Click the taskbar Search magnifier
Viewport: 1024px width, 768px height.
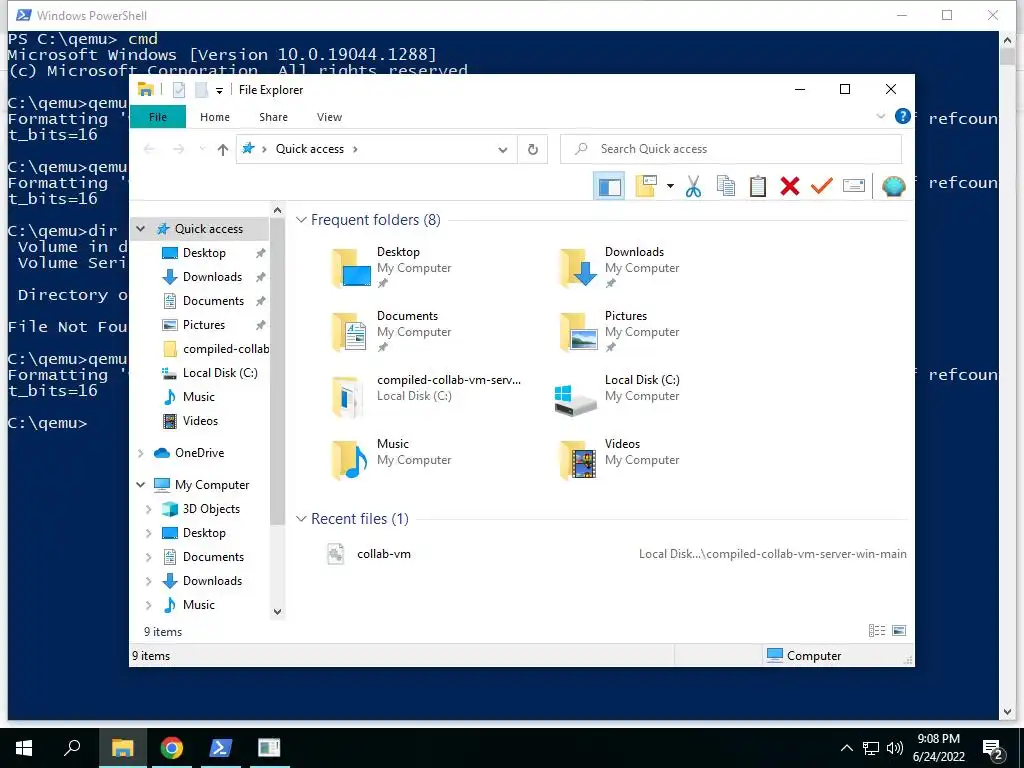(72, 748)
